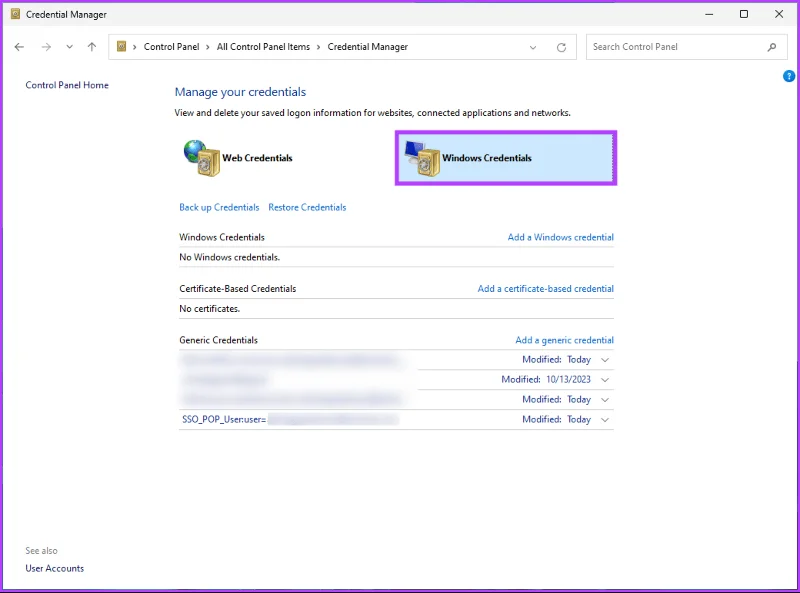Click the search magnifier icon
The height and width of the screenshot is (593, 800).
pyautogui.click(x=772, y=47)
